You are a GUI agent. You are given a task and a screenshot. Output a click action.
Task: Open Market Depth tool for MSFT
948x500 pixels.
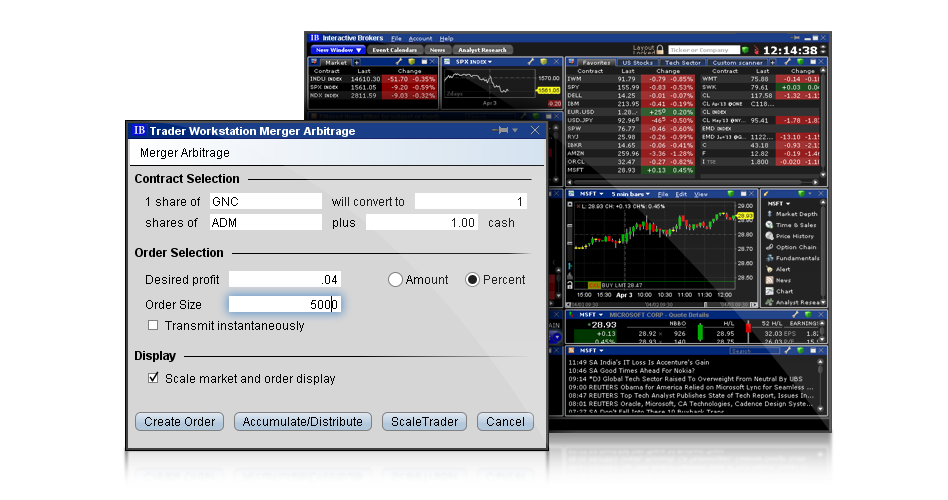[x=796, y=214]
